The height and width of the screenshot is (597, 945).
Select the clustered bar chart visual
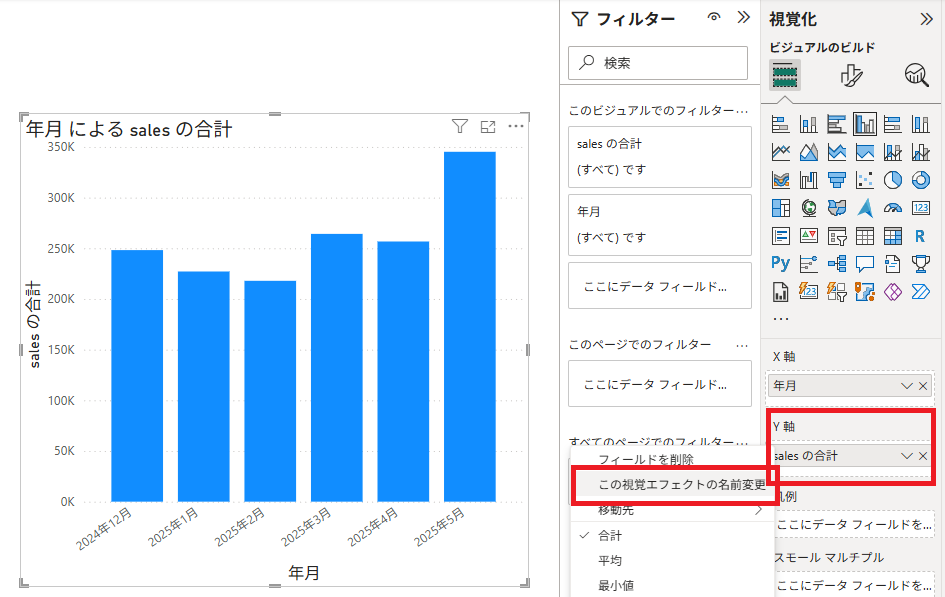click(837, 124)
